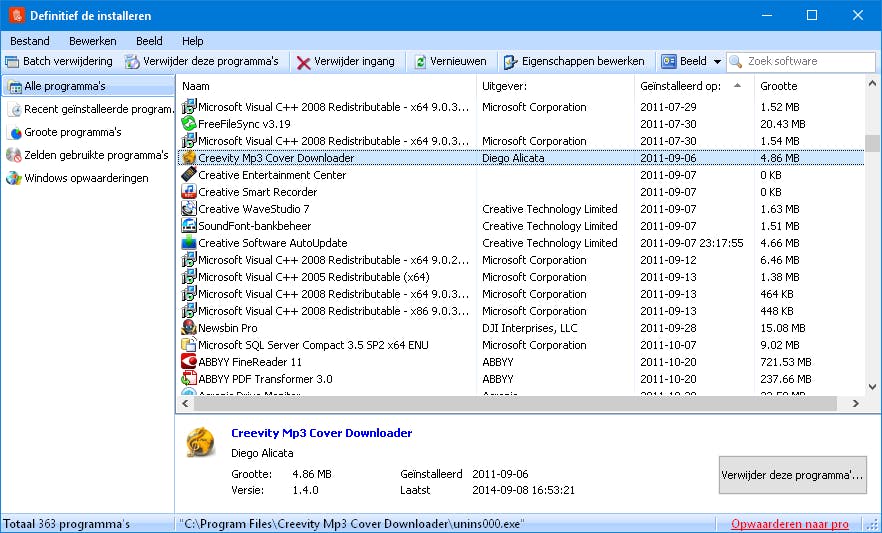Click the vertical scrollbar thumb

point(872,143)
